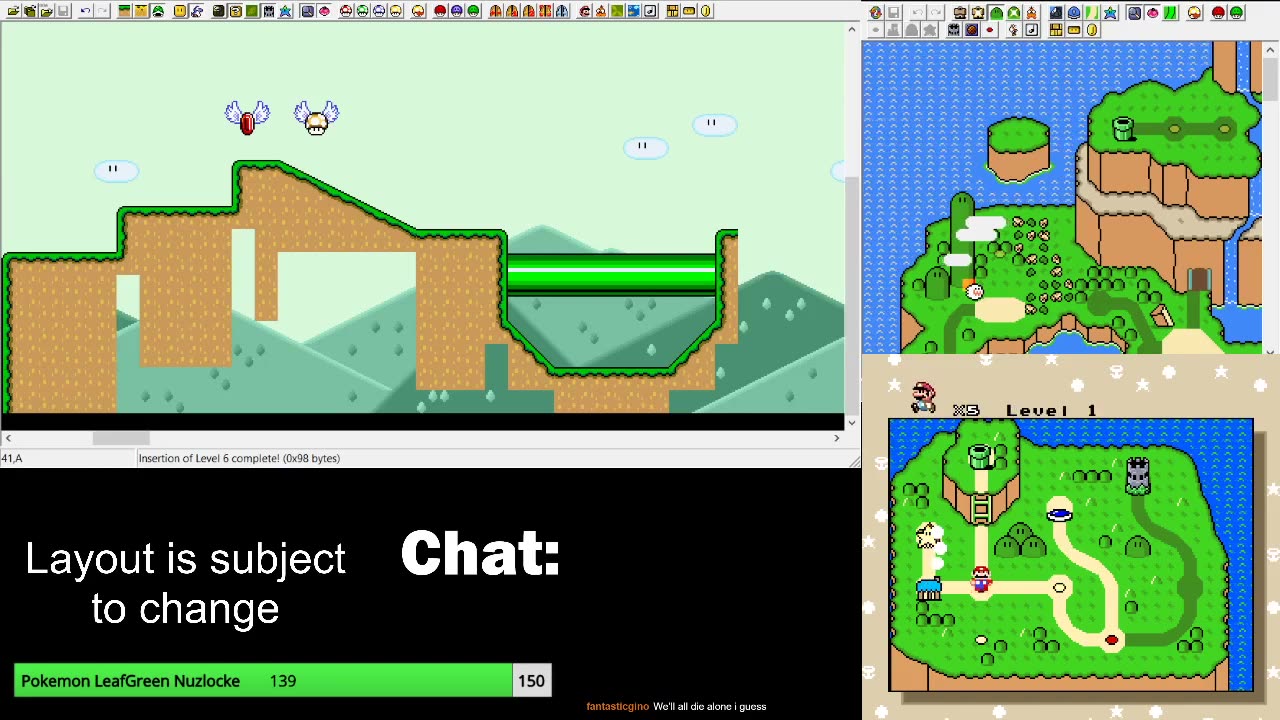Viewport: 1280px width, 720px height.
Task: Click the yellow mushroom icon beside the blue mushroom
Action: point(396,11)
